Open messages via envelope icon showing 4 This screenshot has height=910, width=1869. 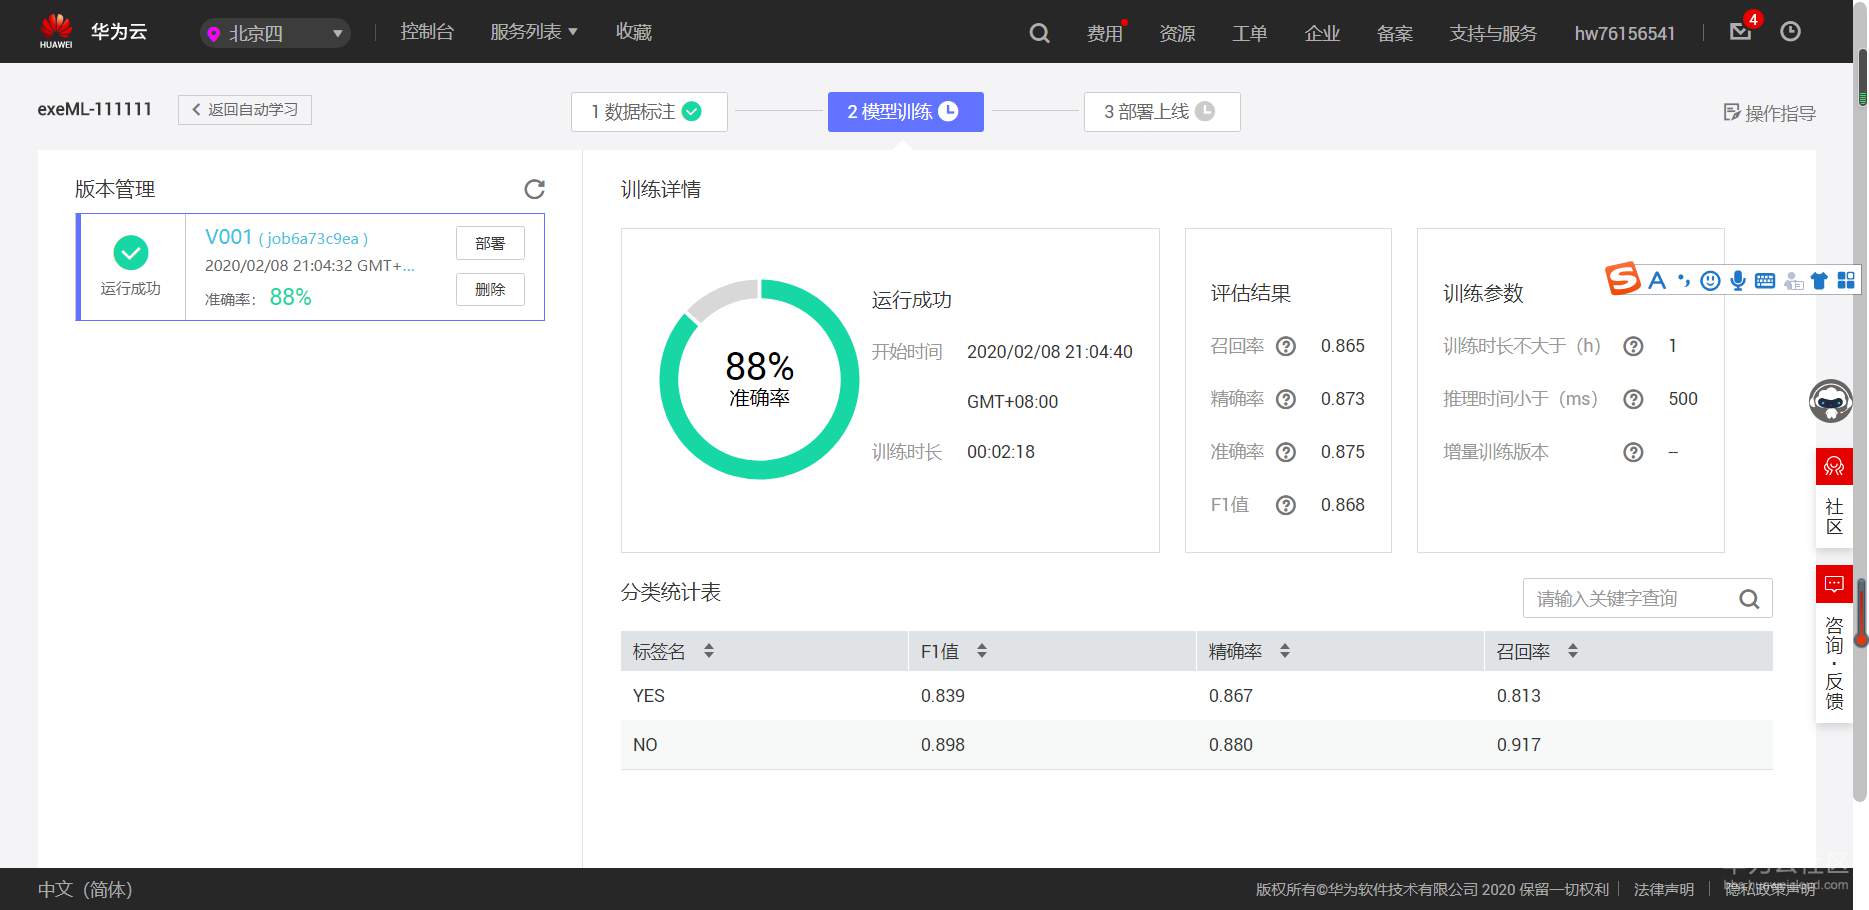1740,31
